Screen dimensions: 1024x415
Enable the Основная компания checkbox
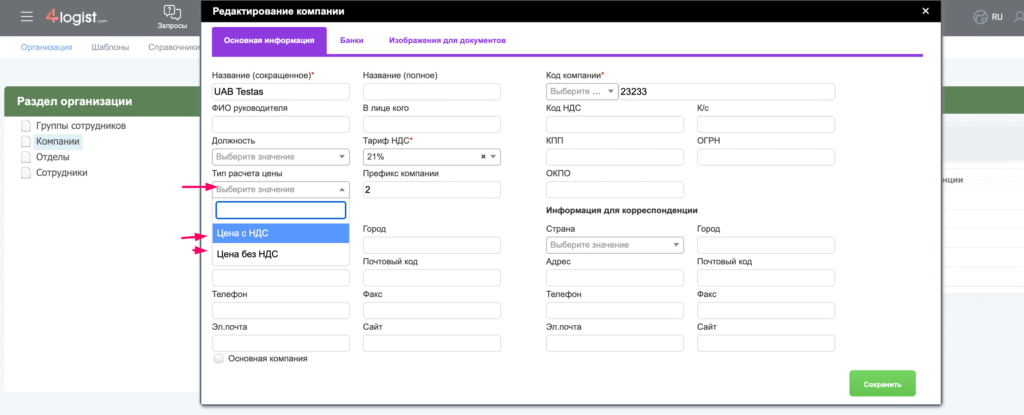pos(219,358)
